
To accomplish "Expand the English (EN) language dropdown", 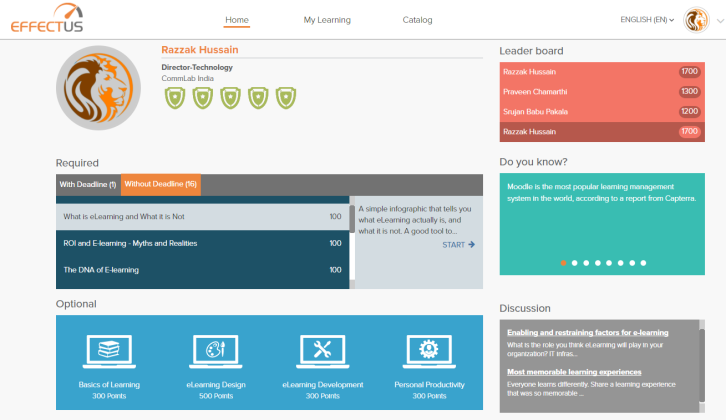I will (x=647, y=20).
